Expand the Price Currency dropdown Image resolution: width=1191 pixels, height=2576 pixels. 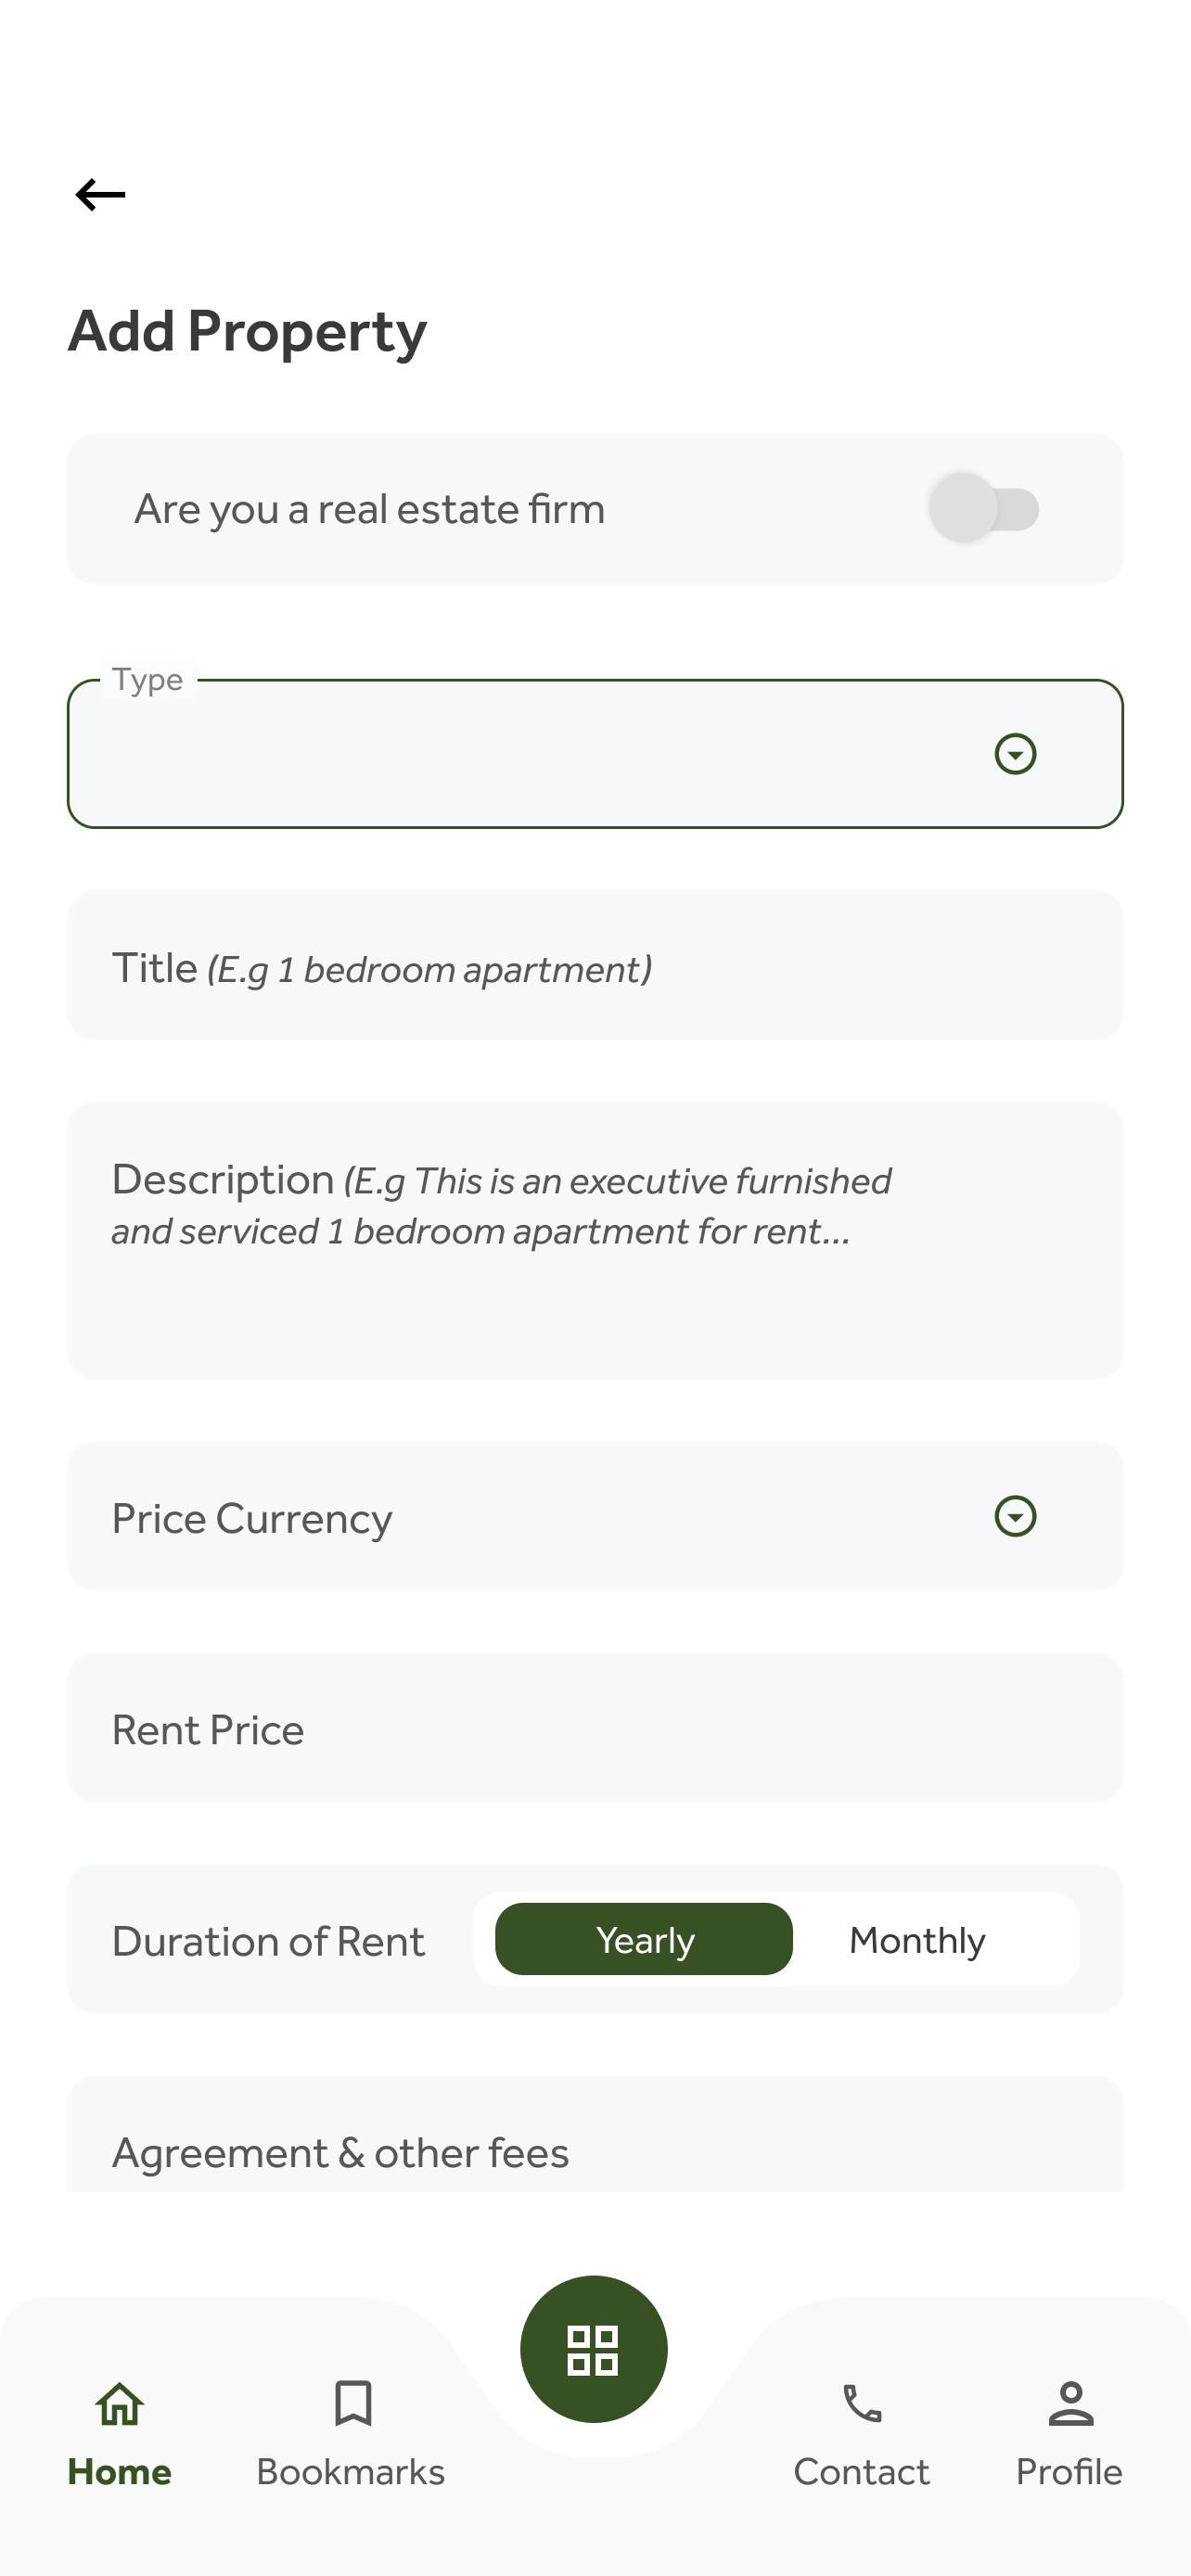click(x=520, y=1516)
